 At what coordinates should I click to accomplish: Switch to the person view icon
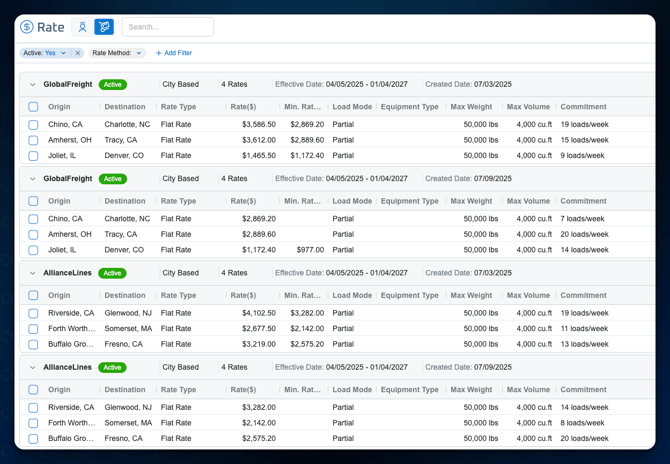83,27
